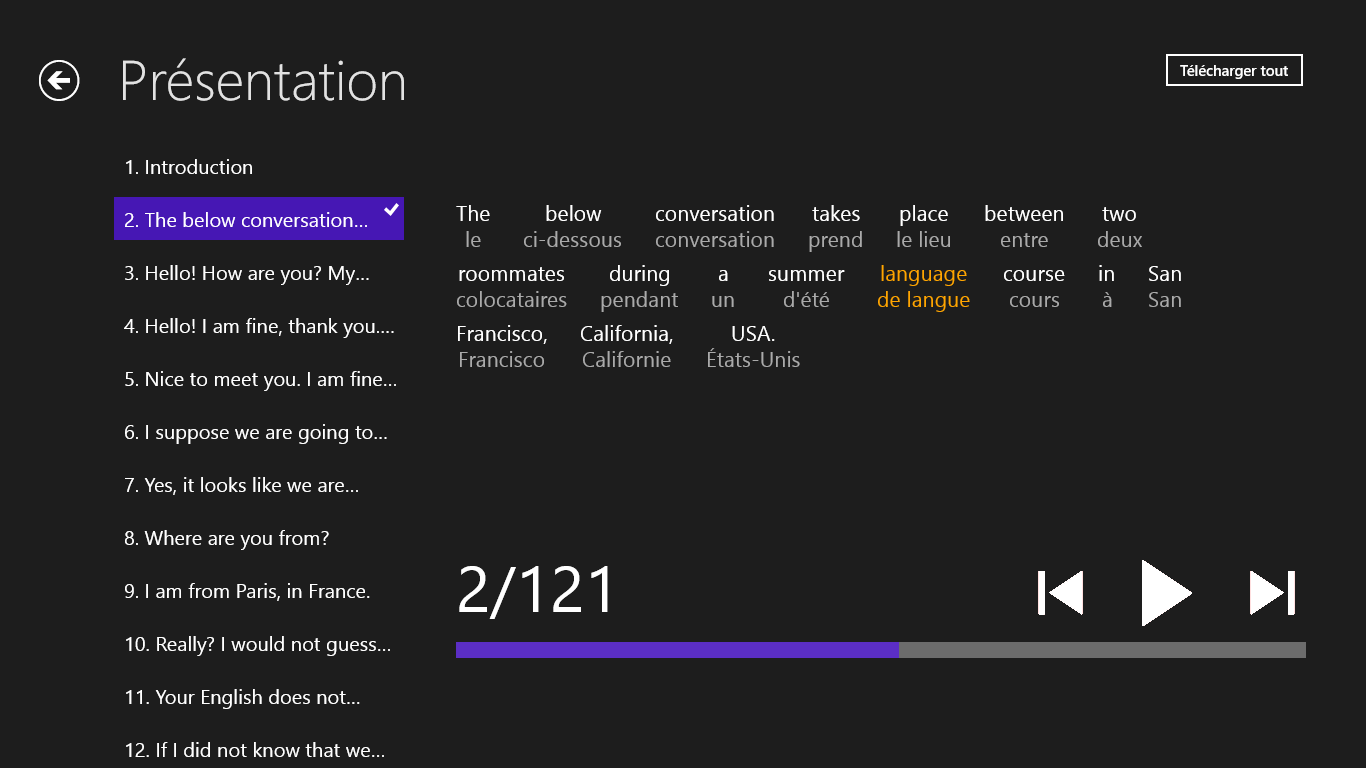Choose sentence 6 I suppose we are going
The image size is (1366, 768).
[x=256, y=432]
